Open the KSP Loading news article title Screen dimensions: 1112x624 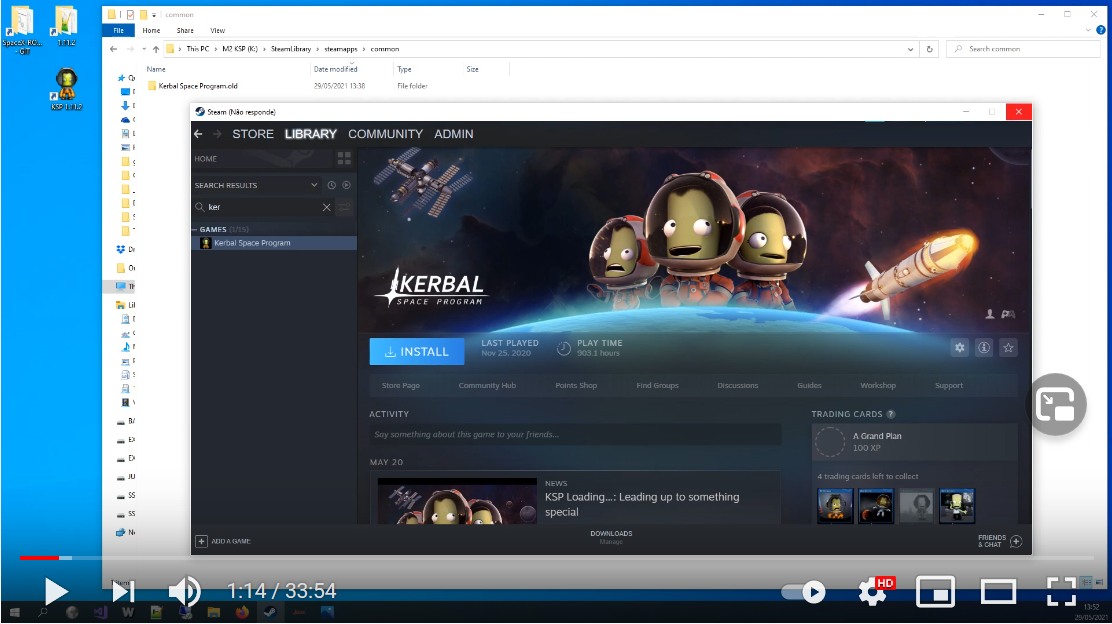(x=642, y=504)
